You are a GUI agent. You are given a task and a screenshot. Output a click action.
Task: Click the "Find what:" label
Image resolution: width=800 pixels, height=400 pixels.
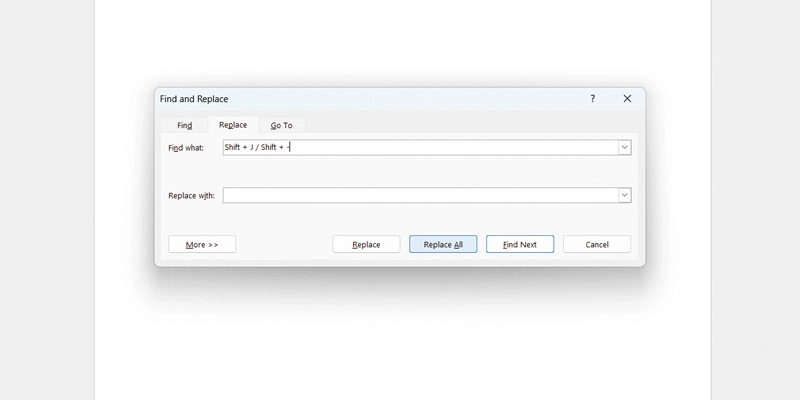click(186, 148)
